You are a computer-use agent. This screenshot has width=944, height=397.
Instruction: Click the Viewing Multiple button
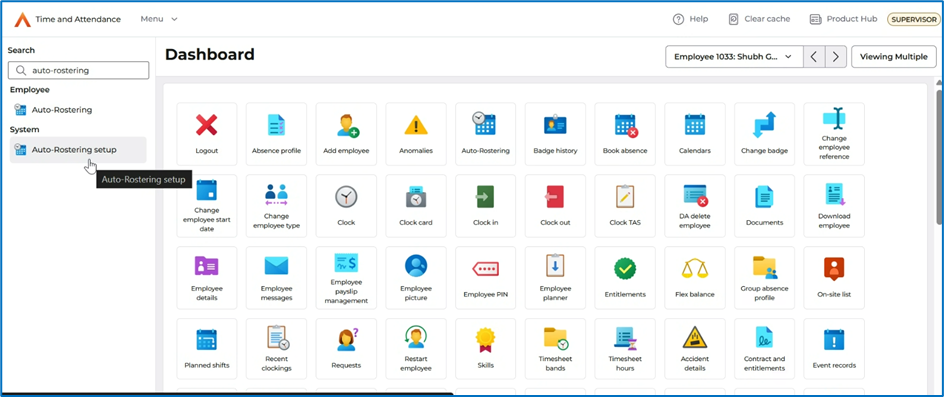click(x=893, y=57)
